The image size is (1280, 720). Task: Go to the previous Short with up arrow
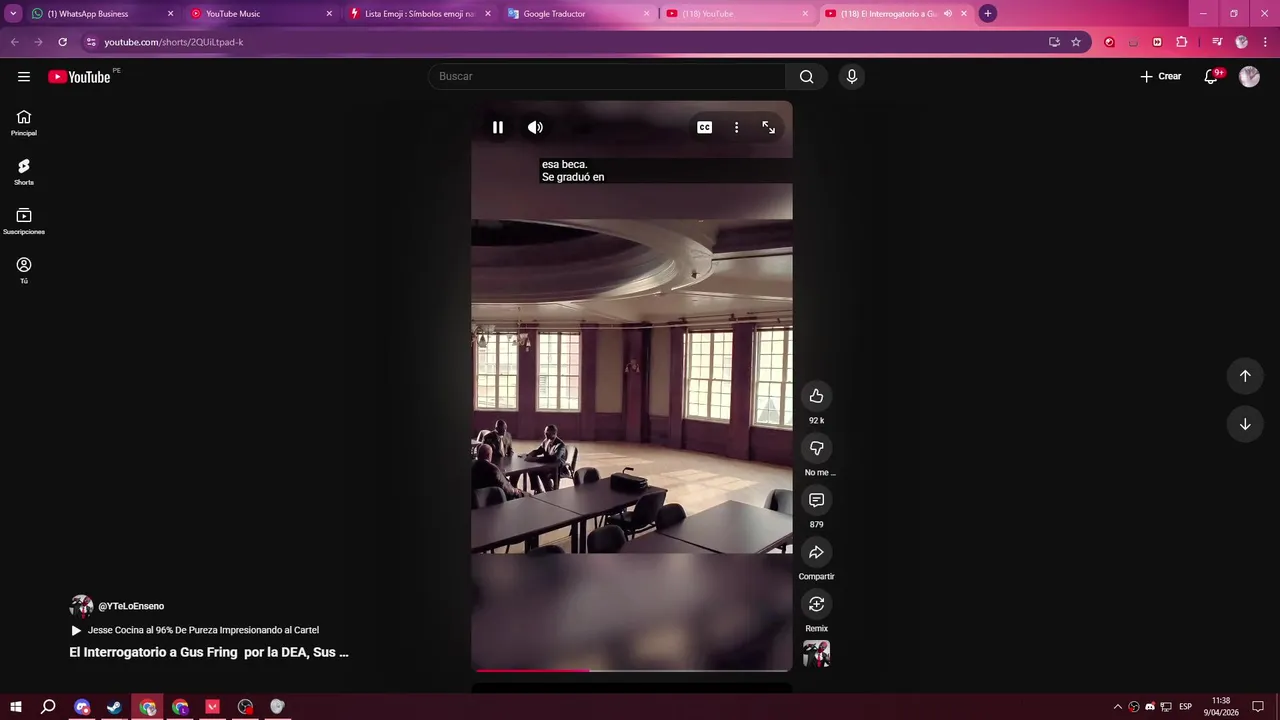[1245, 376]
